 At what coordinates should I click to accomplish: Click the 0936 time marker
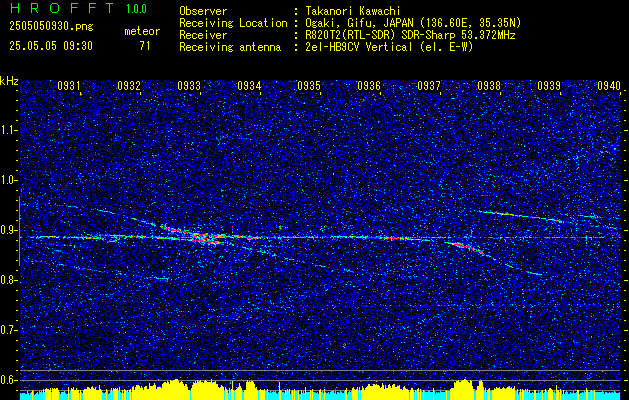pyautogui.click(x=369, y=85)
